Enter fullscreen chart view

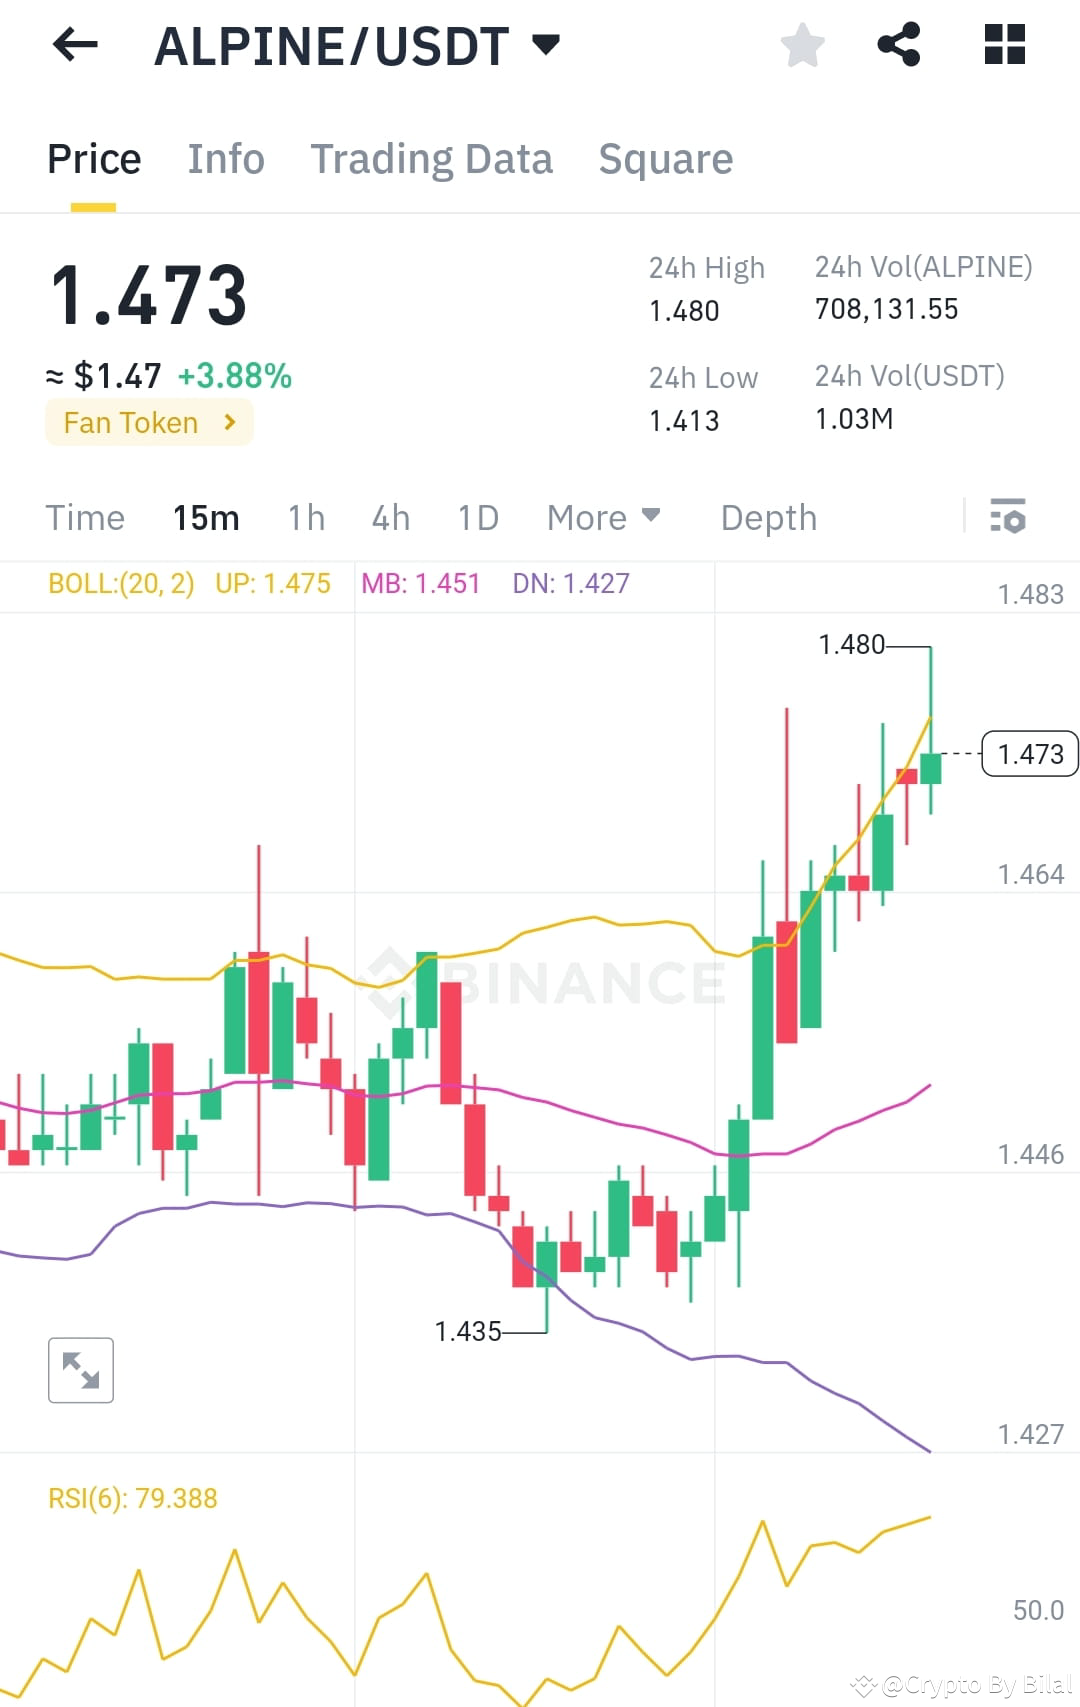coord(80,1370)
